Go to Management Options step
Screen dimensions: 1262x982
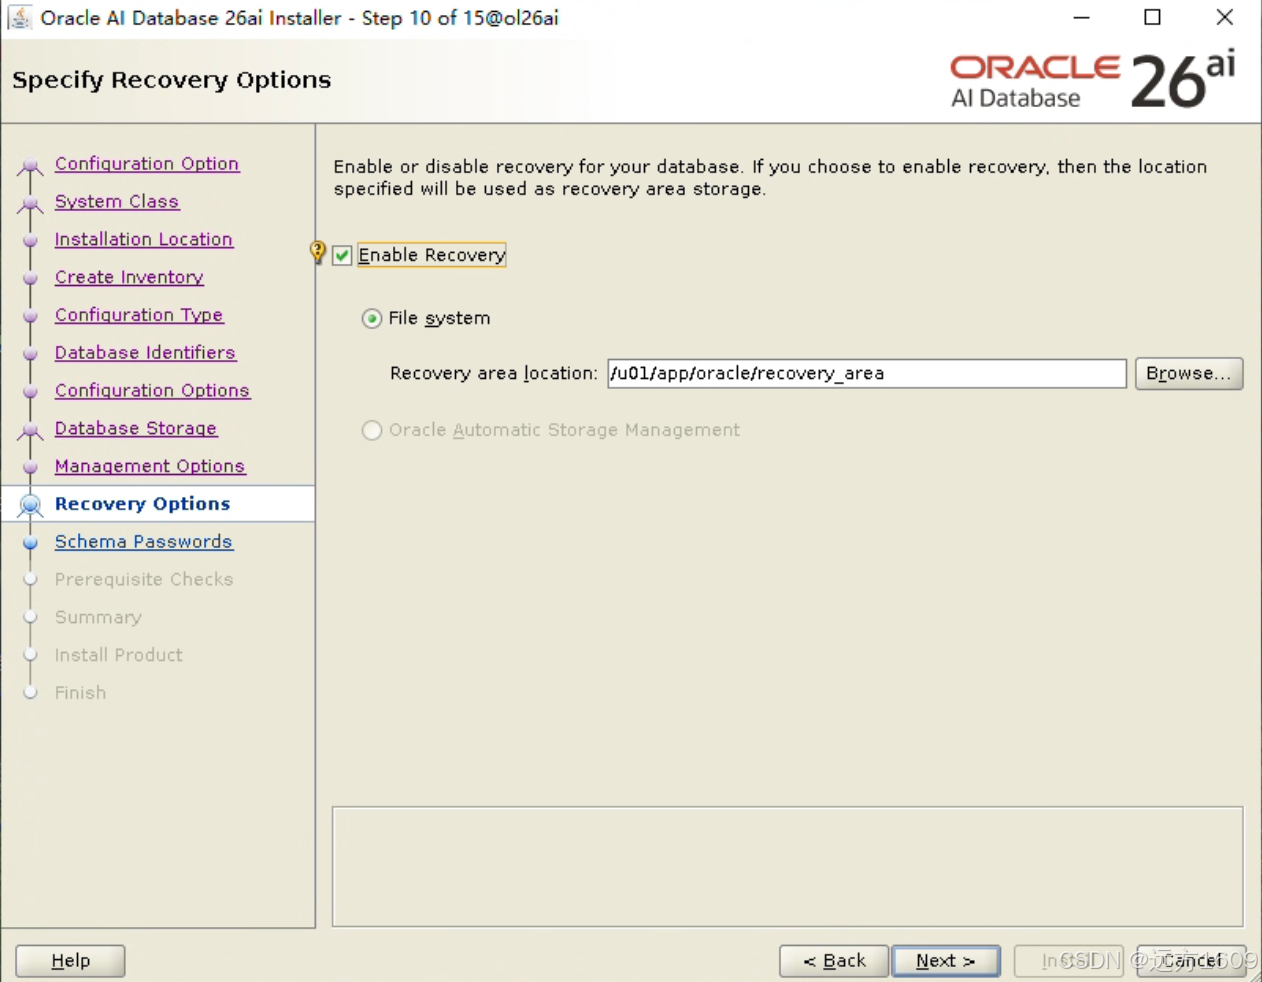pyautogui.click(x=150, y=466)
